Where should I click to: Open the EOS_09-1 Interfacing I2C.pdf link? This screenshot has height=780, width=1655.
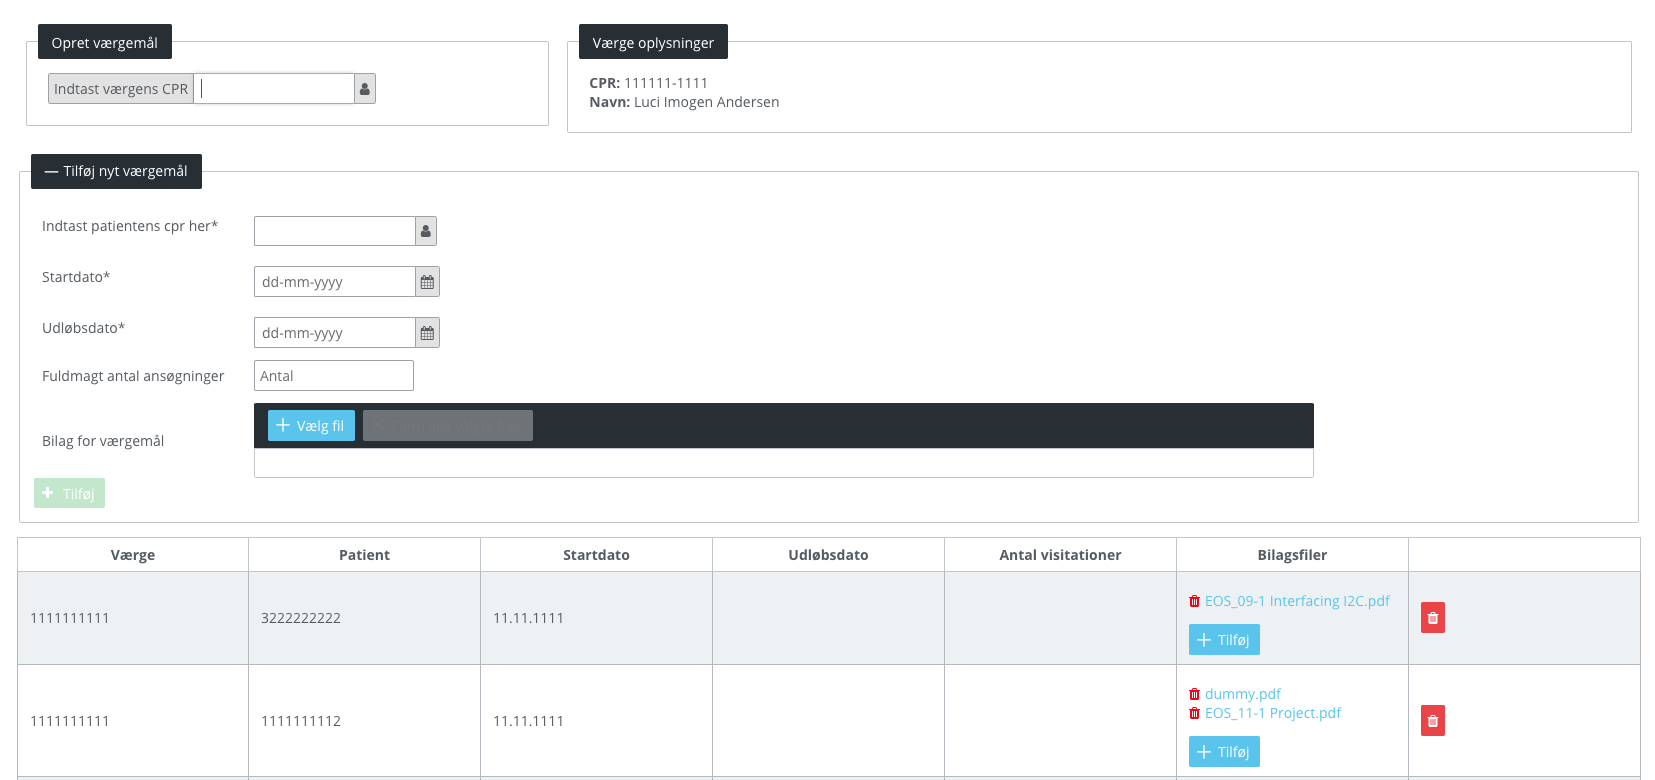(1297, 601)
